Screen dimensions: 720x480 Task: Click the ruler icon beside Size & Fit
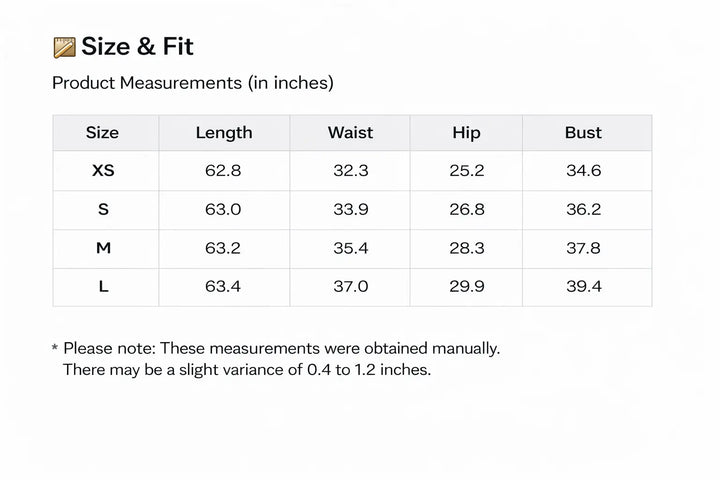64,47
